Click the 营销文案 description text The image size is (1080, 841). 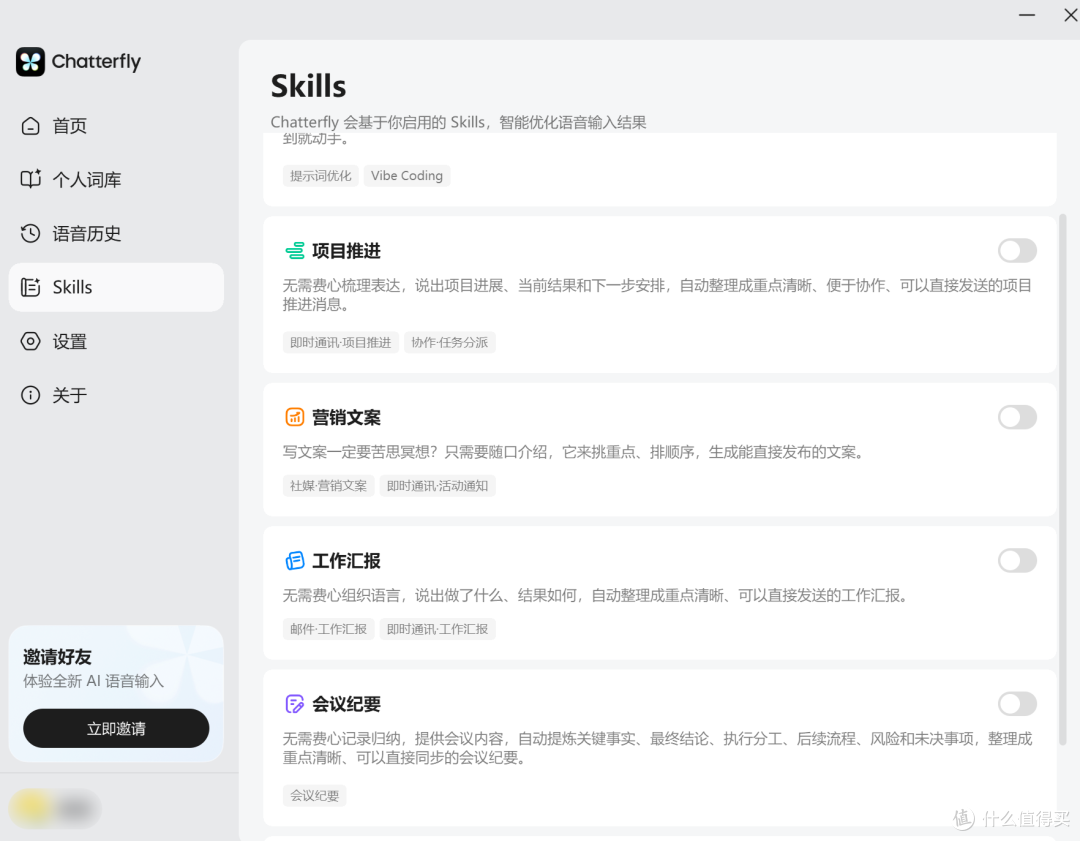[574, 452]
